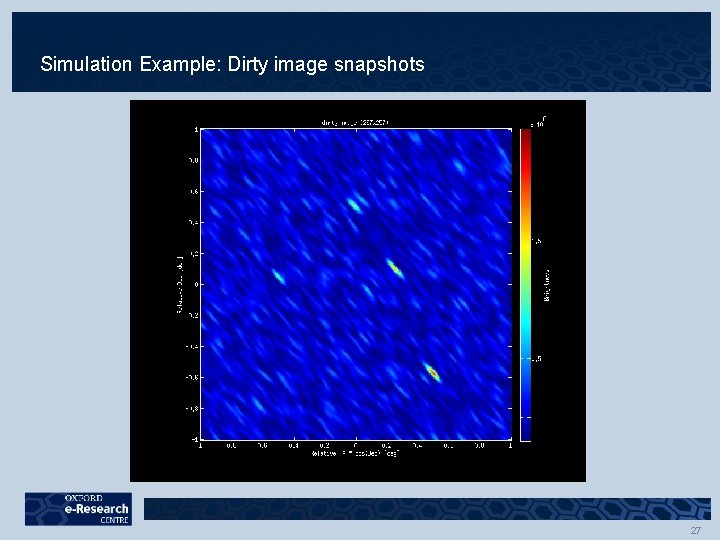The height and width of the screenshot is (540, 720).
Task: Click the Oxford e-Research Centre logo
Action: coord(79,509)
